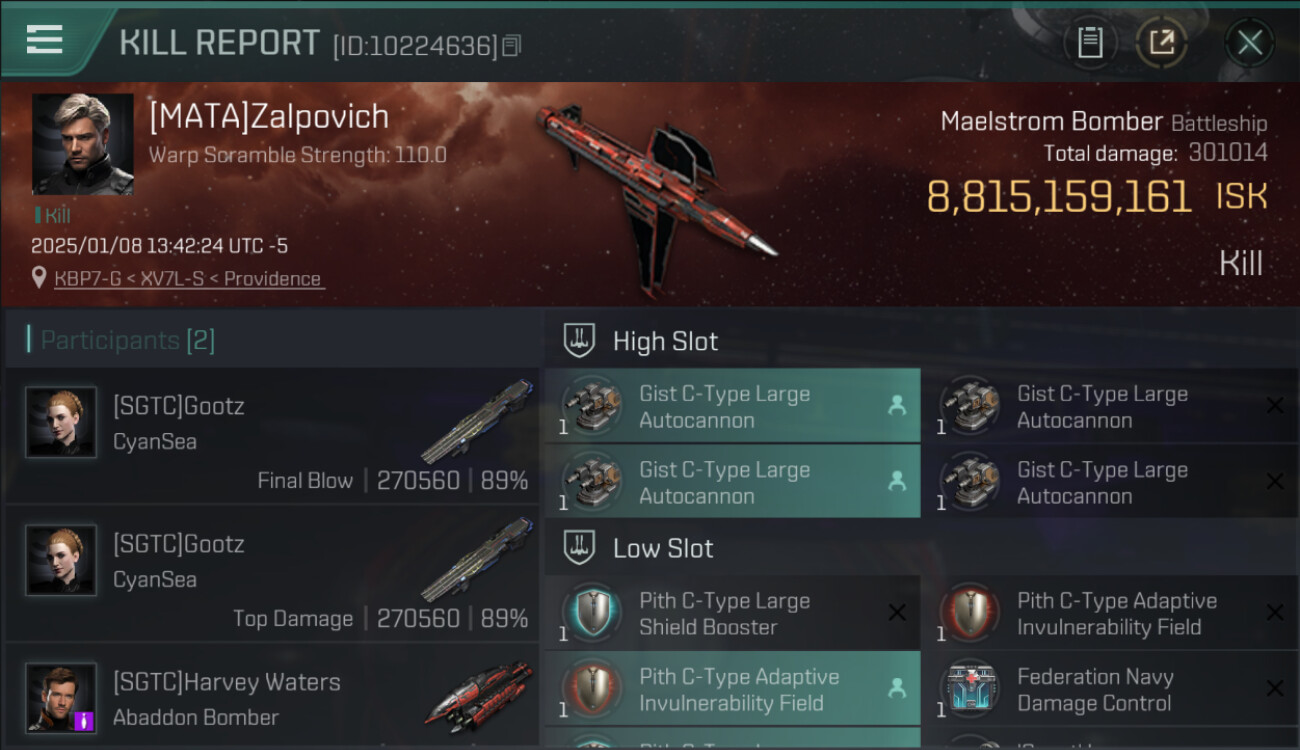Click the clipboard notes icon
Viewport: 1300px width, 750px height.
point(1090,43)
